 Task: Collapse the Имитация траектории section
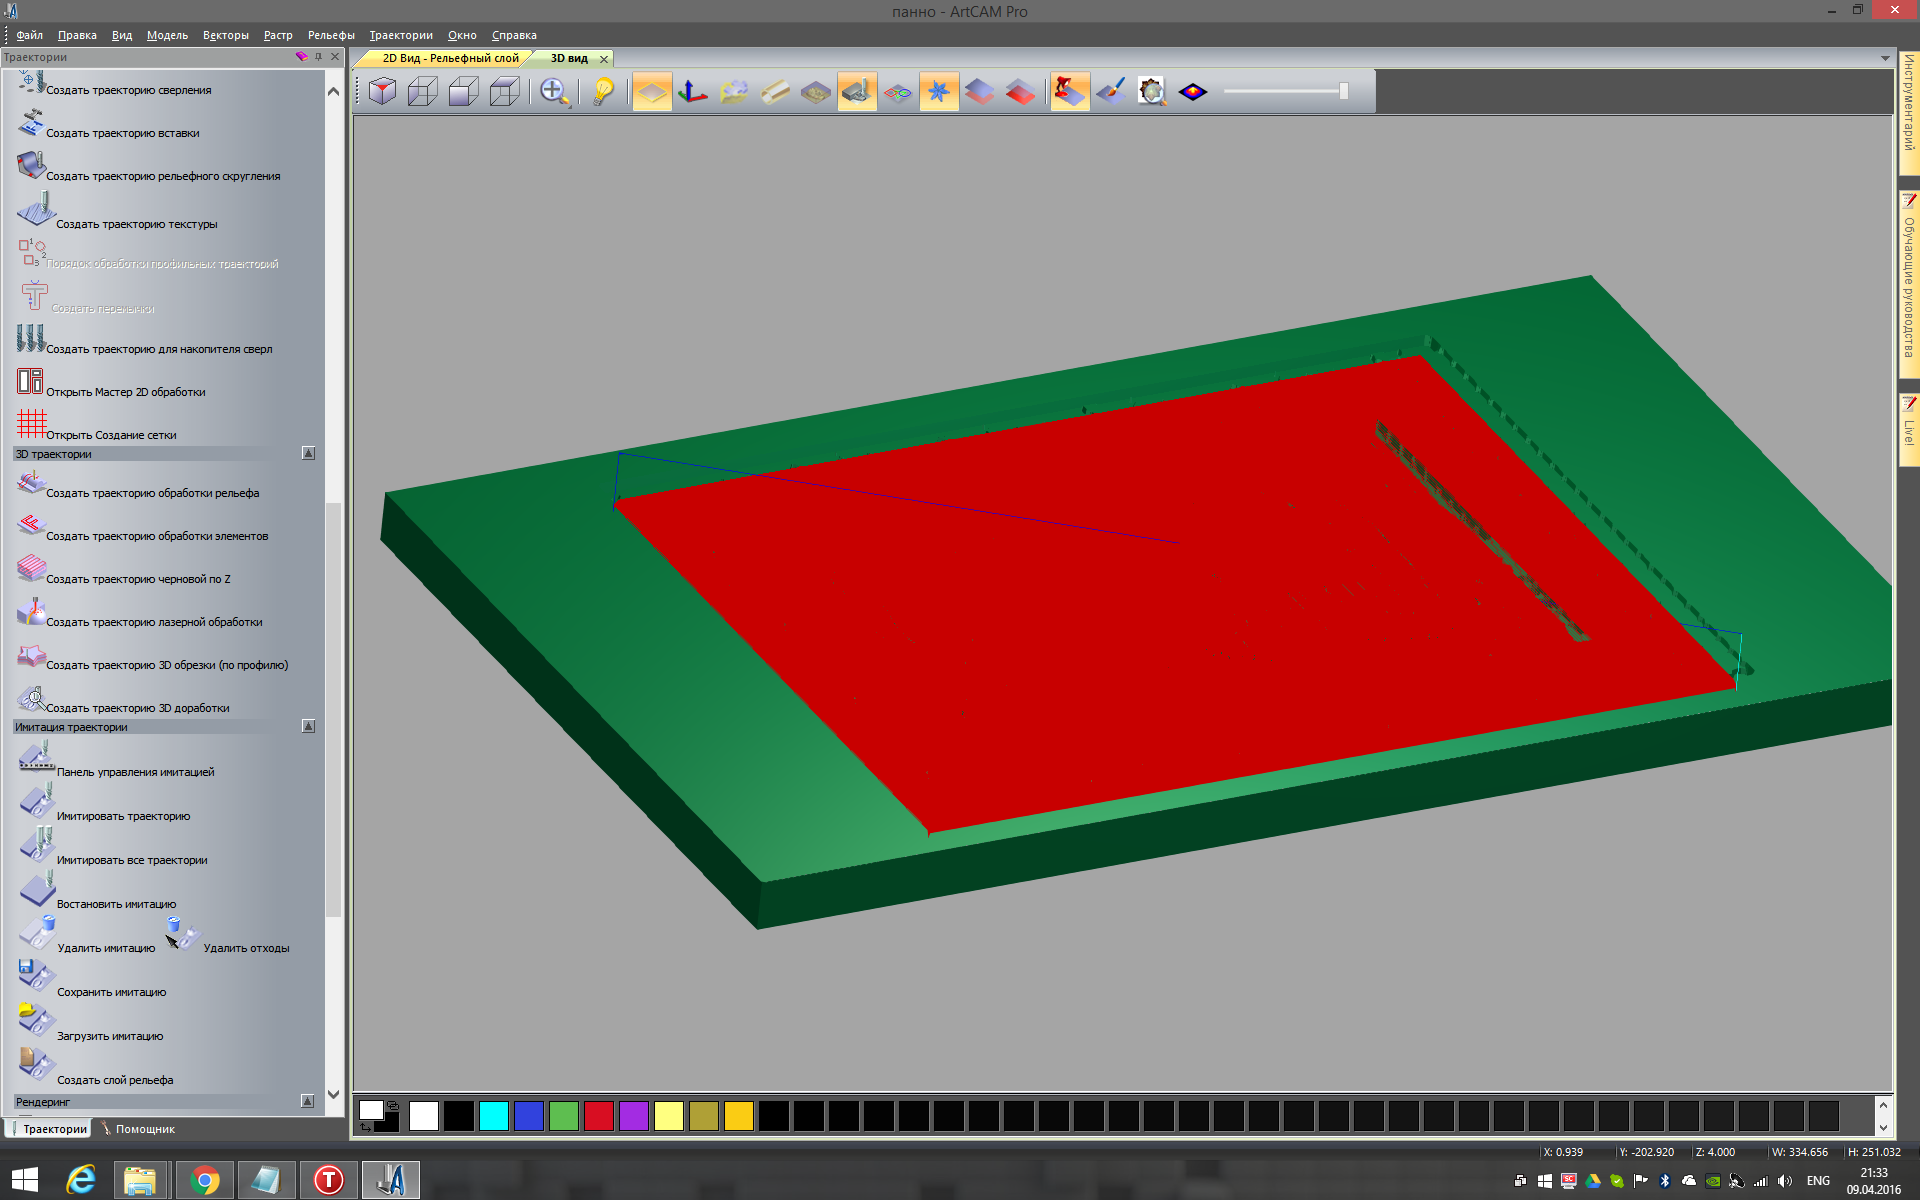tap(308, 727)
